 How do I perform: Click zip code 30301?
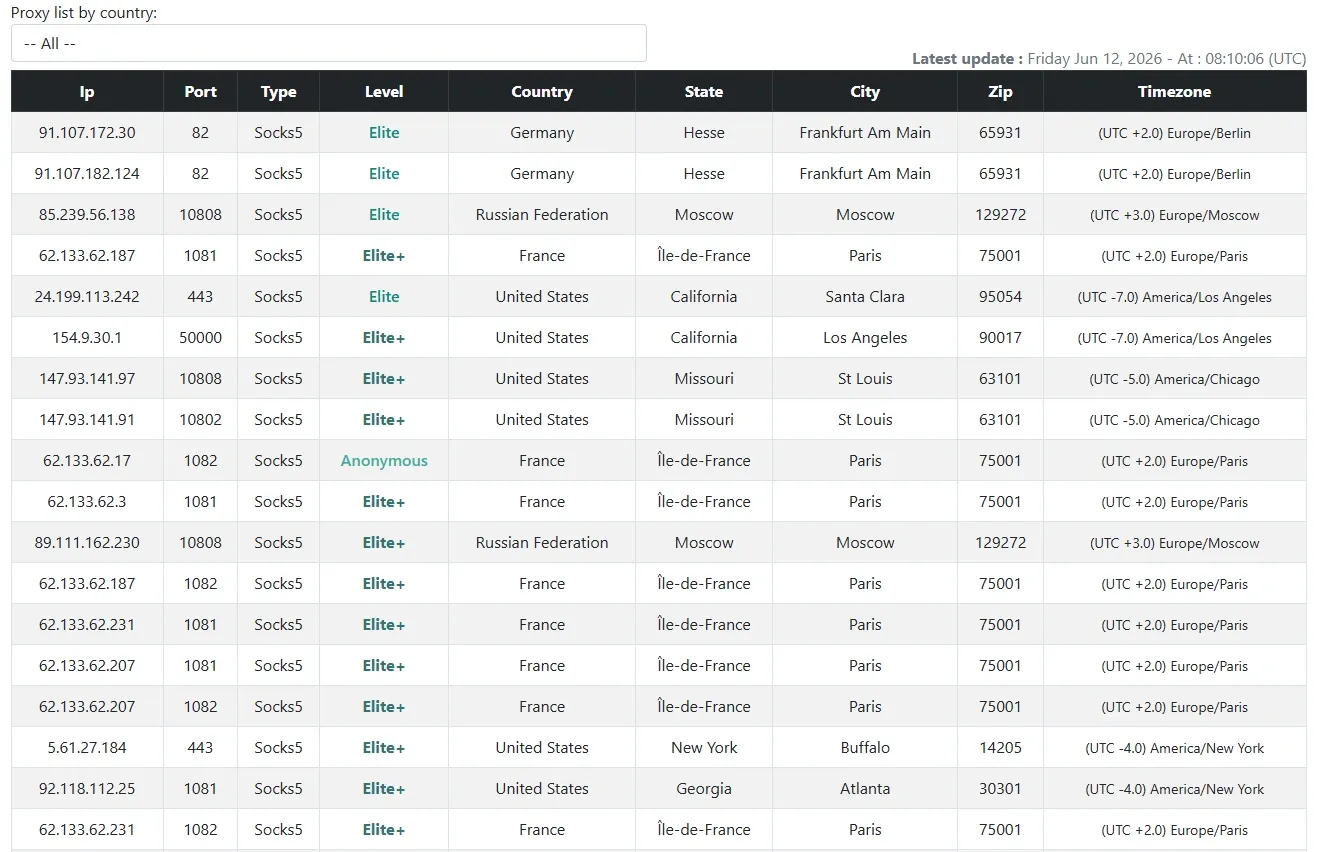pos(1000,789)
